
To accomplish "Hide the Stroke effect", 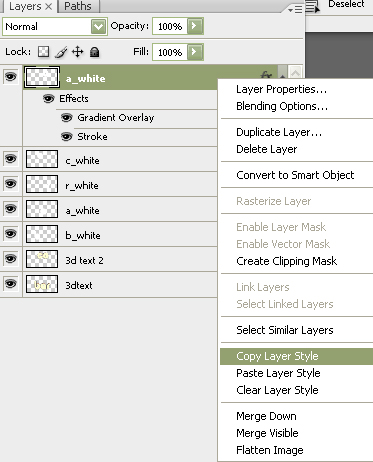I will (x=67, y=136).
